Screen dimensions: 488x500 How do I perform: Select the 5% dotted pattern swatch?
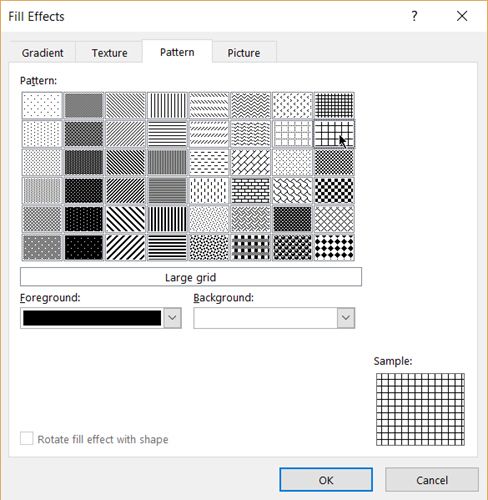(42, 105)
